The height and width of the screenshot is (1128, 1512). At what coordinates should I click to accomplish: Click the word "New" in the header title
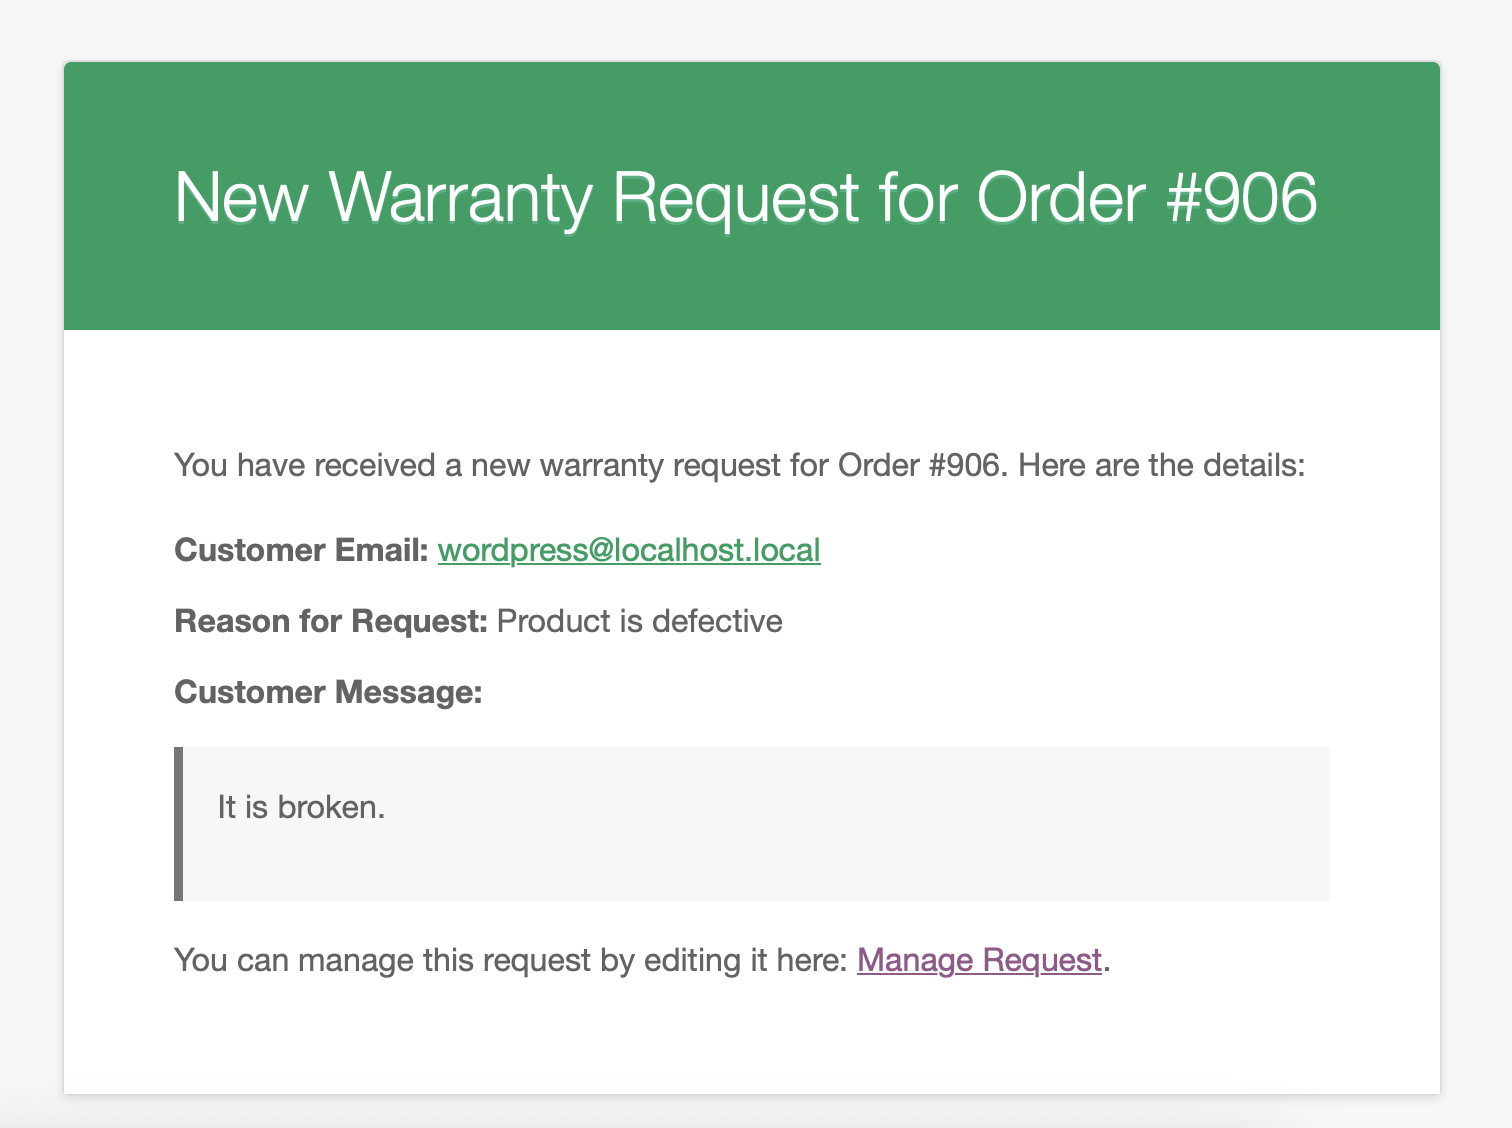pos(240,197)
